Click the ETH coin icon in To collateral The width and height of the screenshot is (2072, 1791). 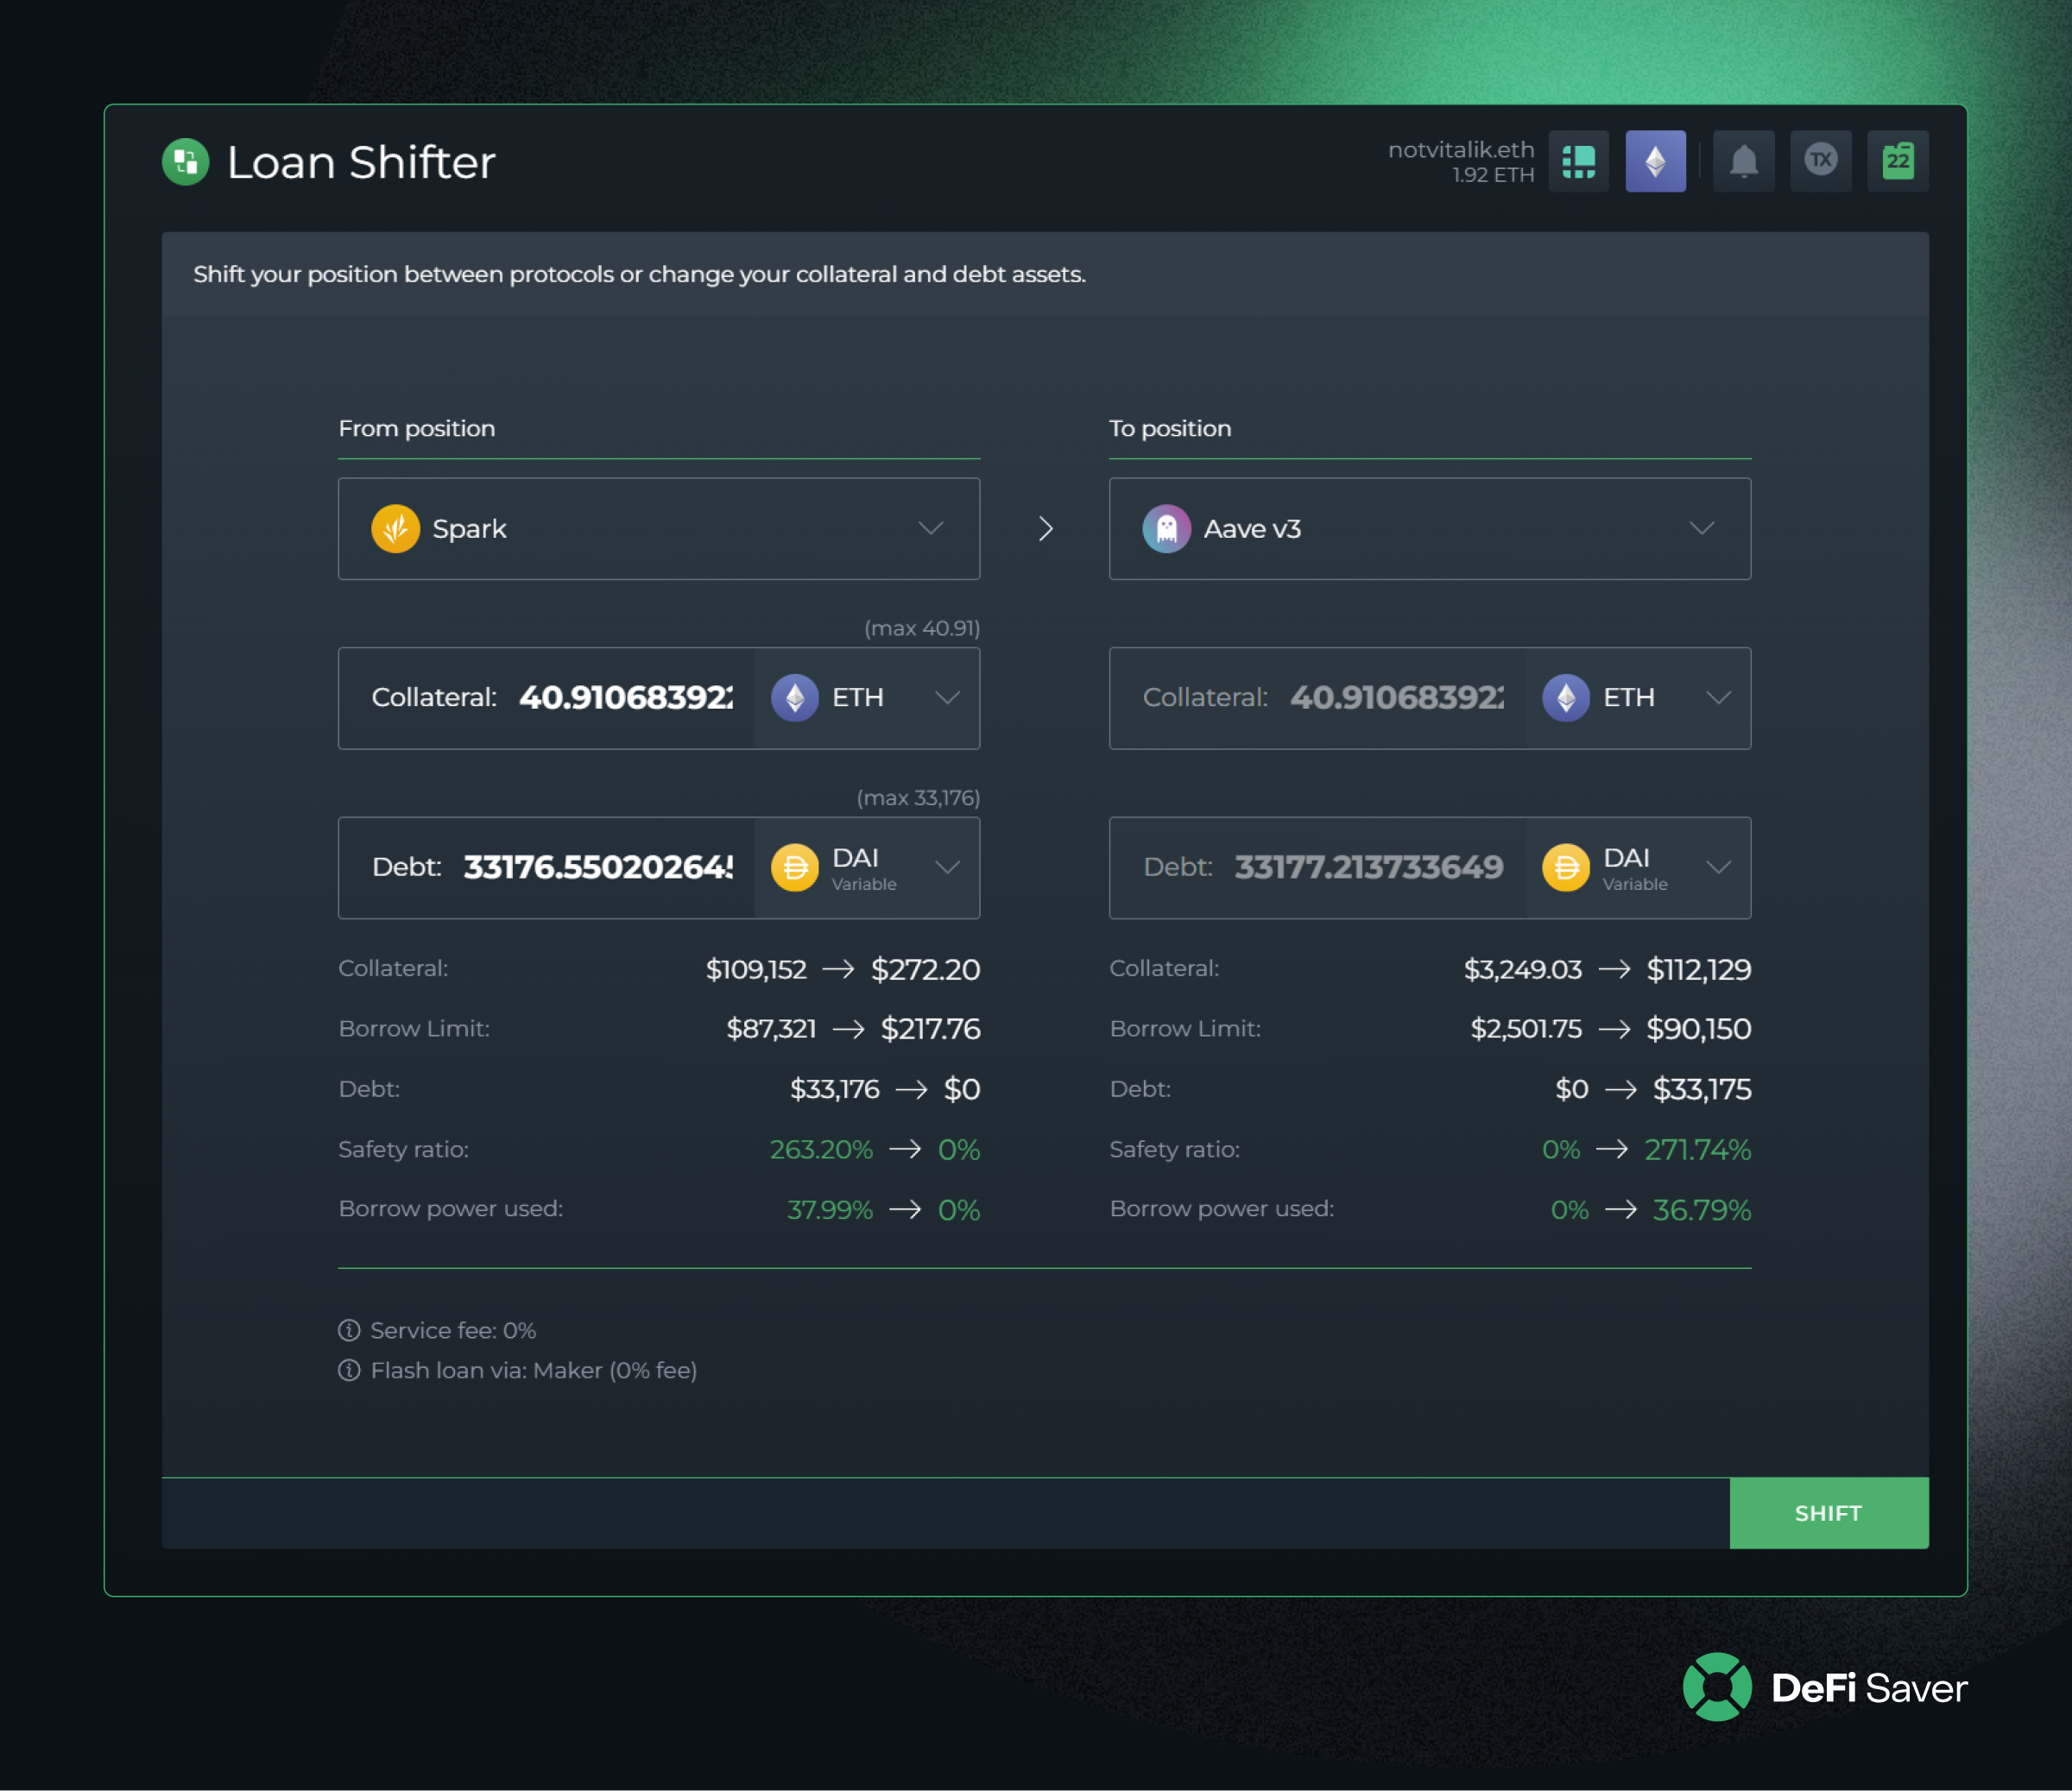tap(1566, 697)
